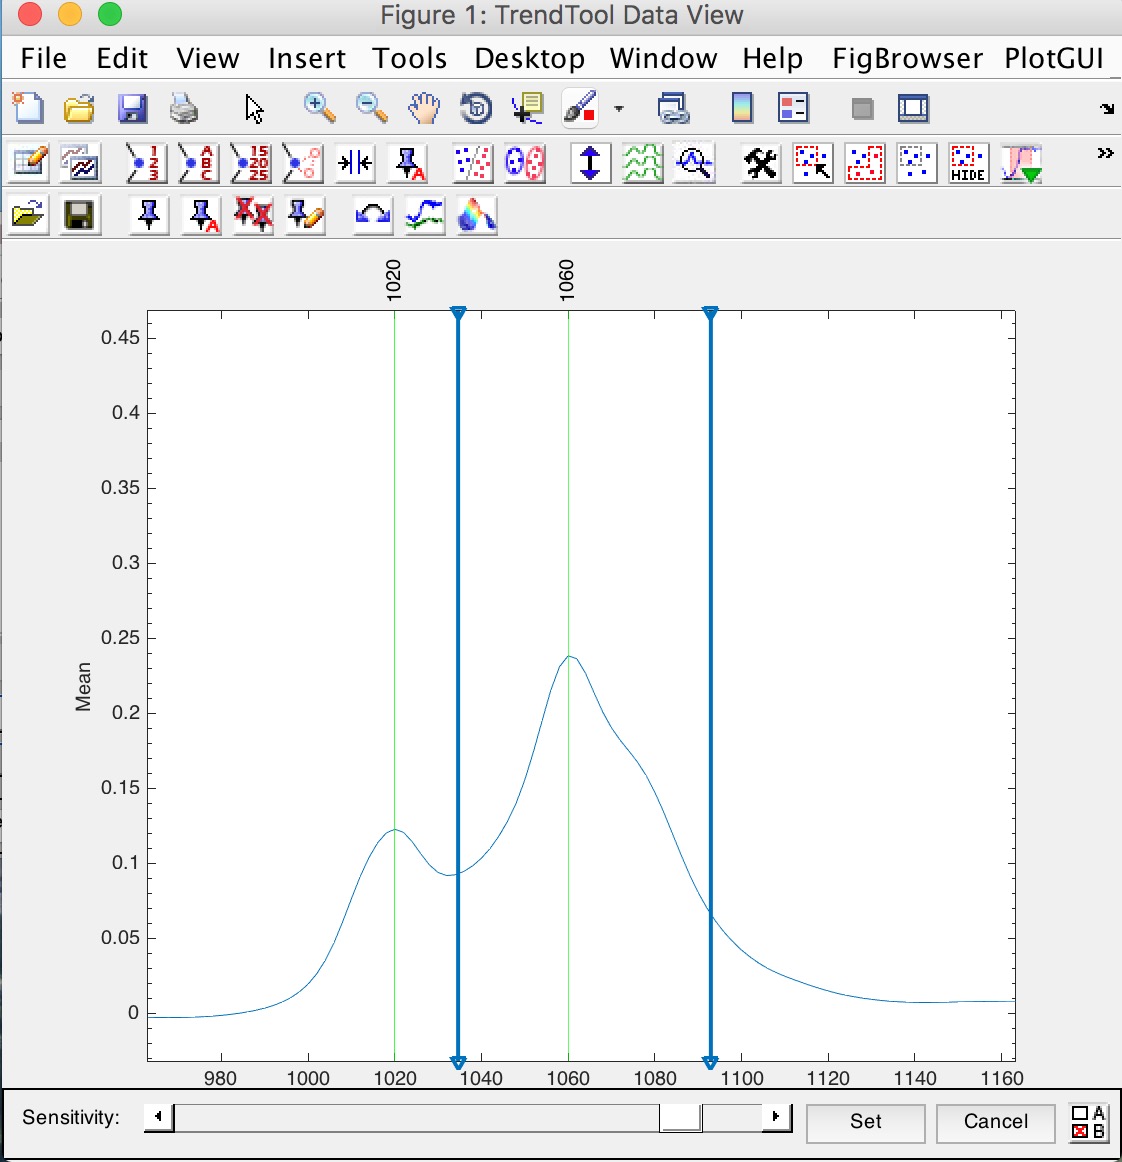Expand the top toolbar docking arrow
This screenshot has height=1162, width=1122.
click(1106, 109)
